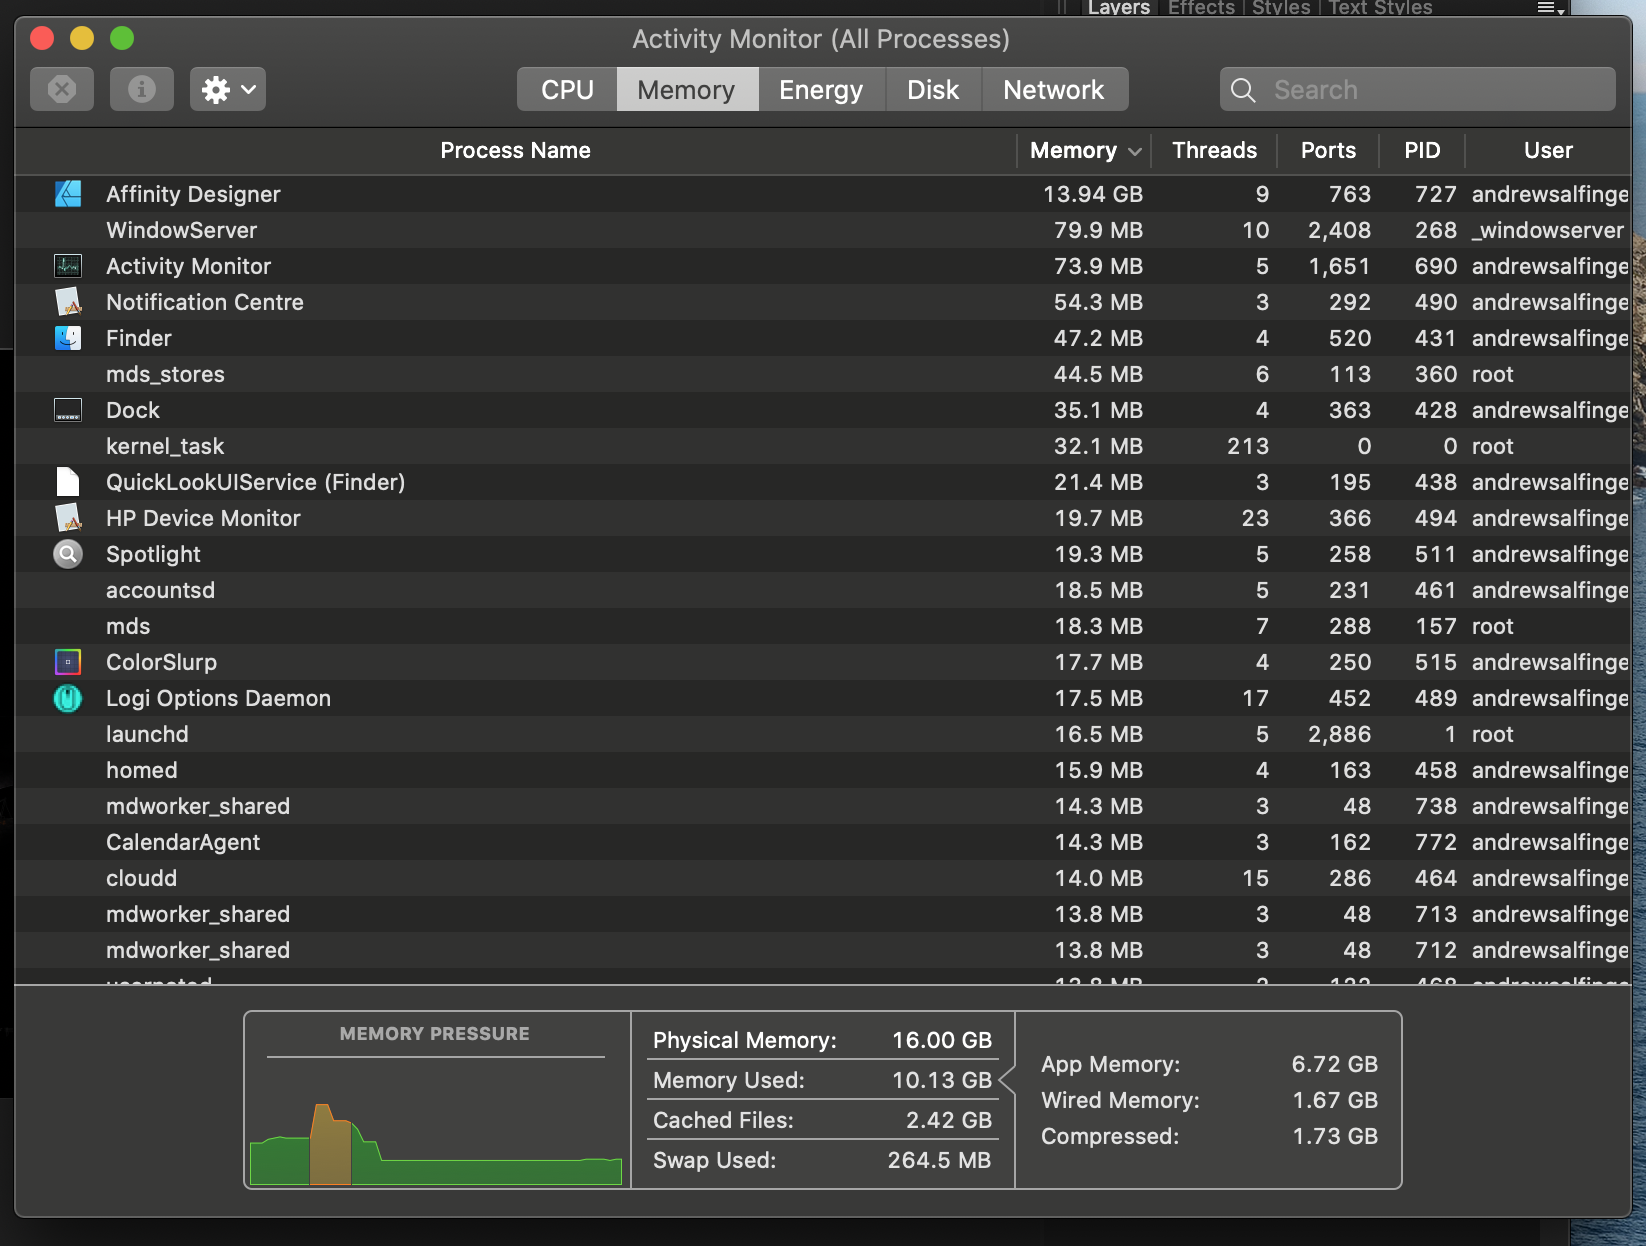The height and width of the screenshot is (1246, 1646).
Task: Sort by Threads column header
Action: [x=1214, y=150]
